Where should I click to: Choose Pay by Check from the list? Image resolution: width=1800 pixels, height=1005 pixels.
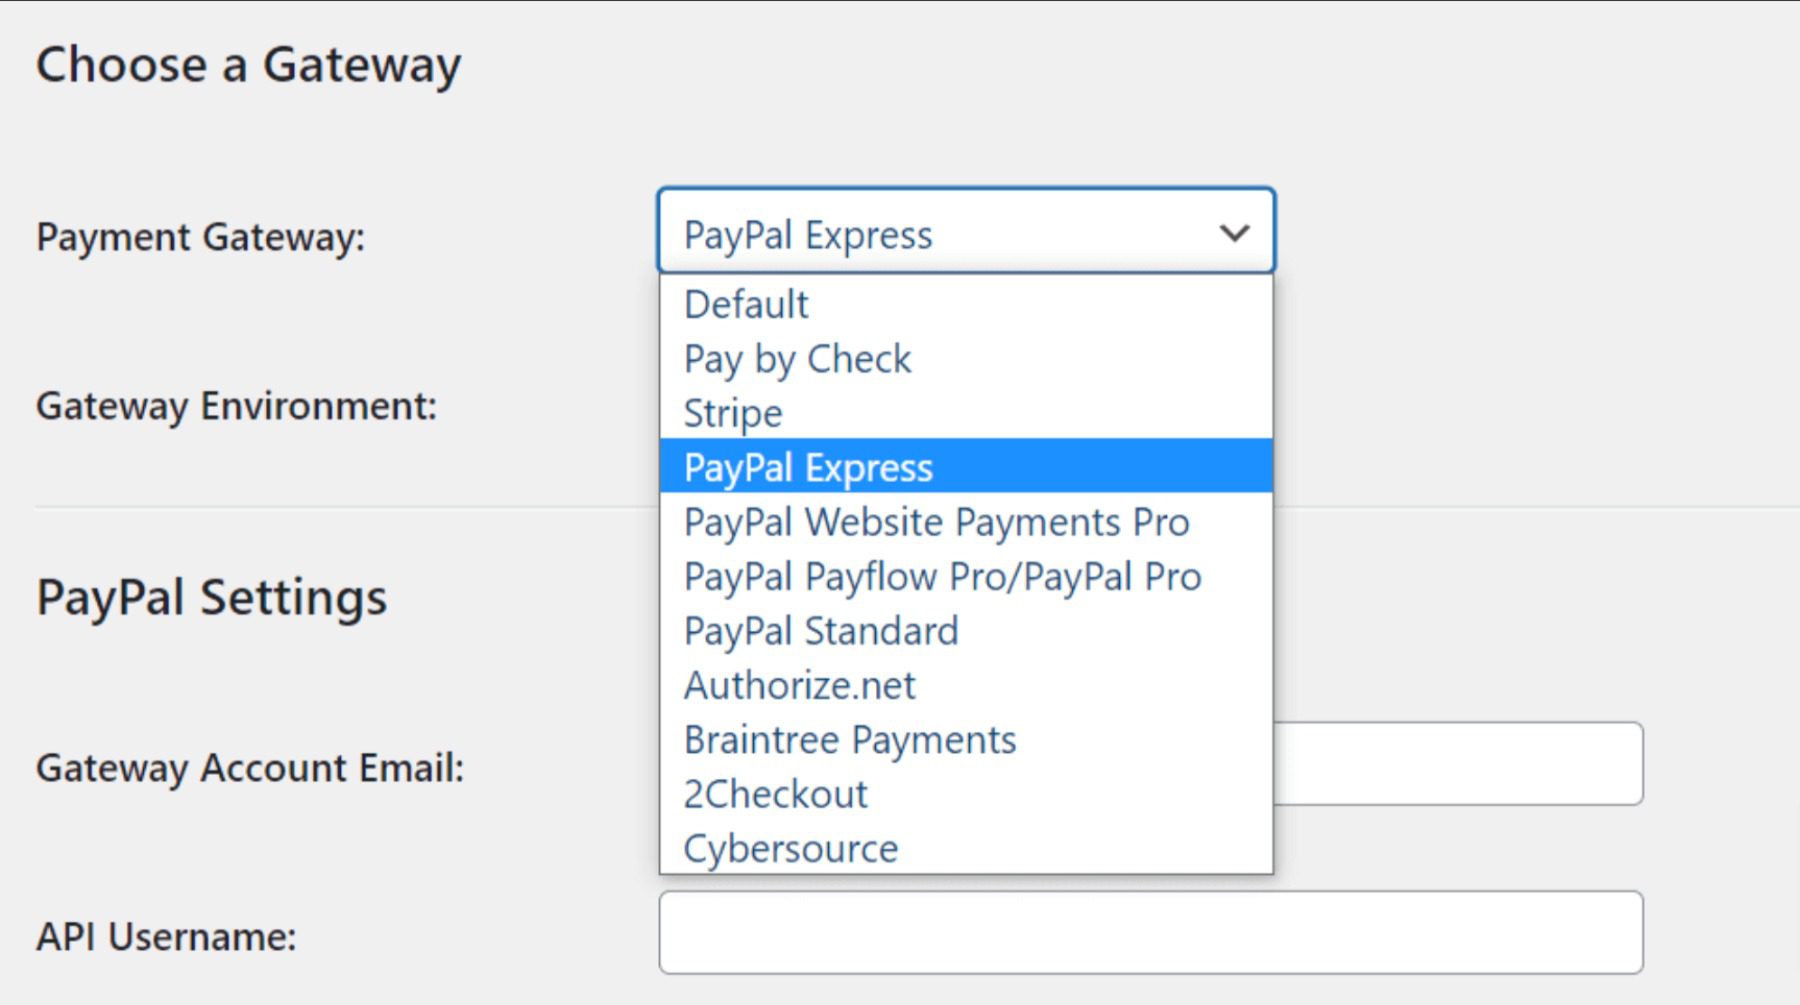coord(797,359)
